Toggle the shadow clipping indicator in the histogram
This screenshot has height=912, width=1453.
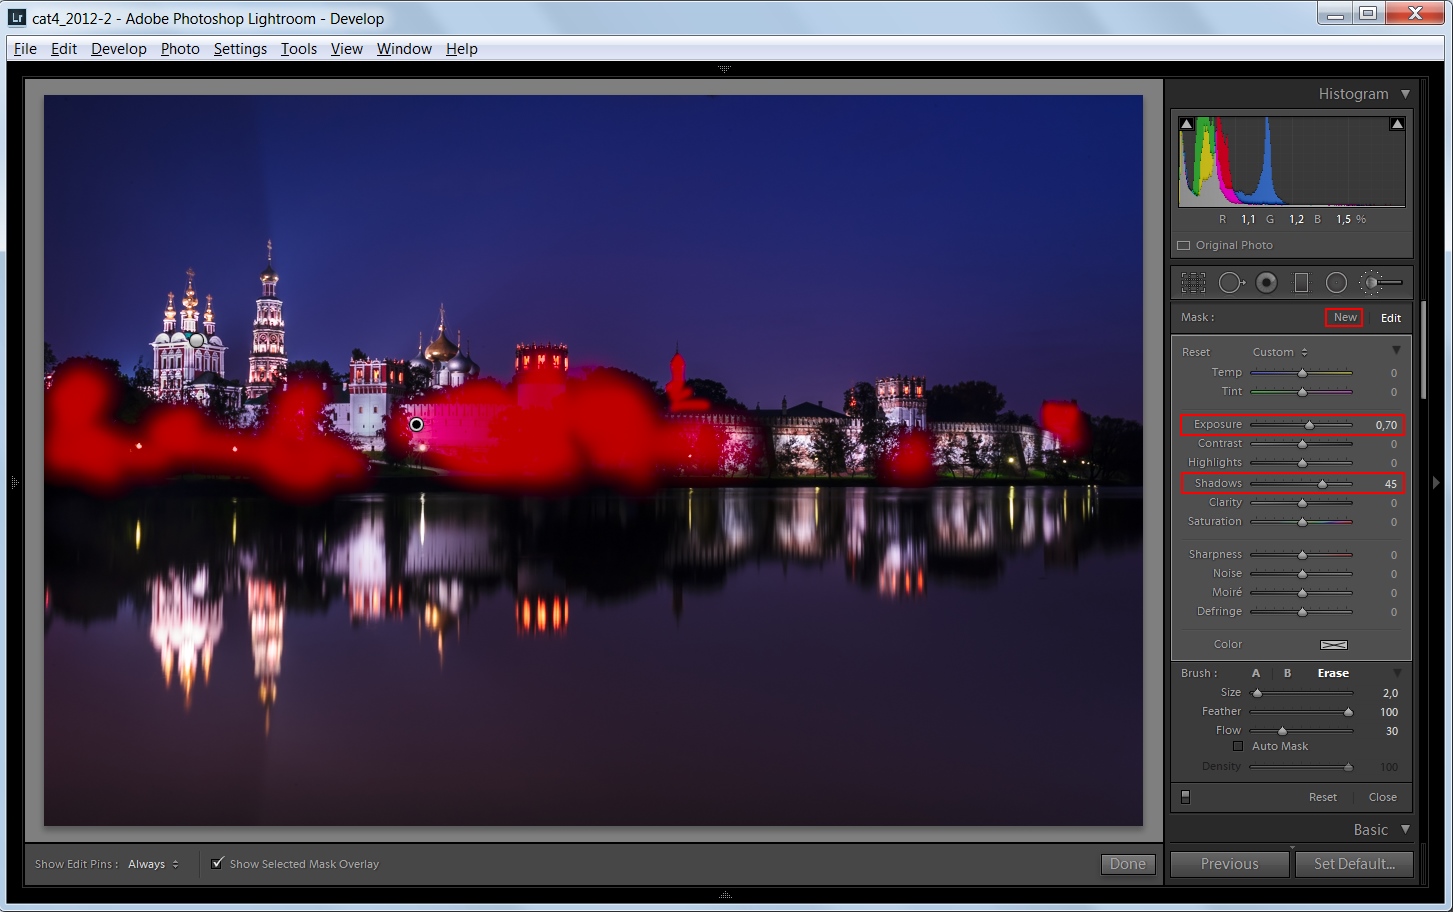click(x=1186, y=124)
